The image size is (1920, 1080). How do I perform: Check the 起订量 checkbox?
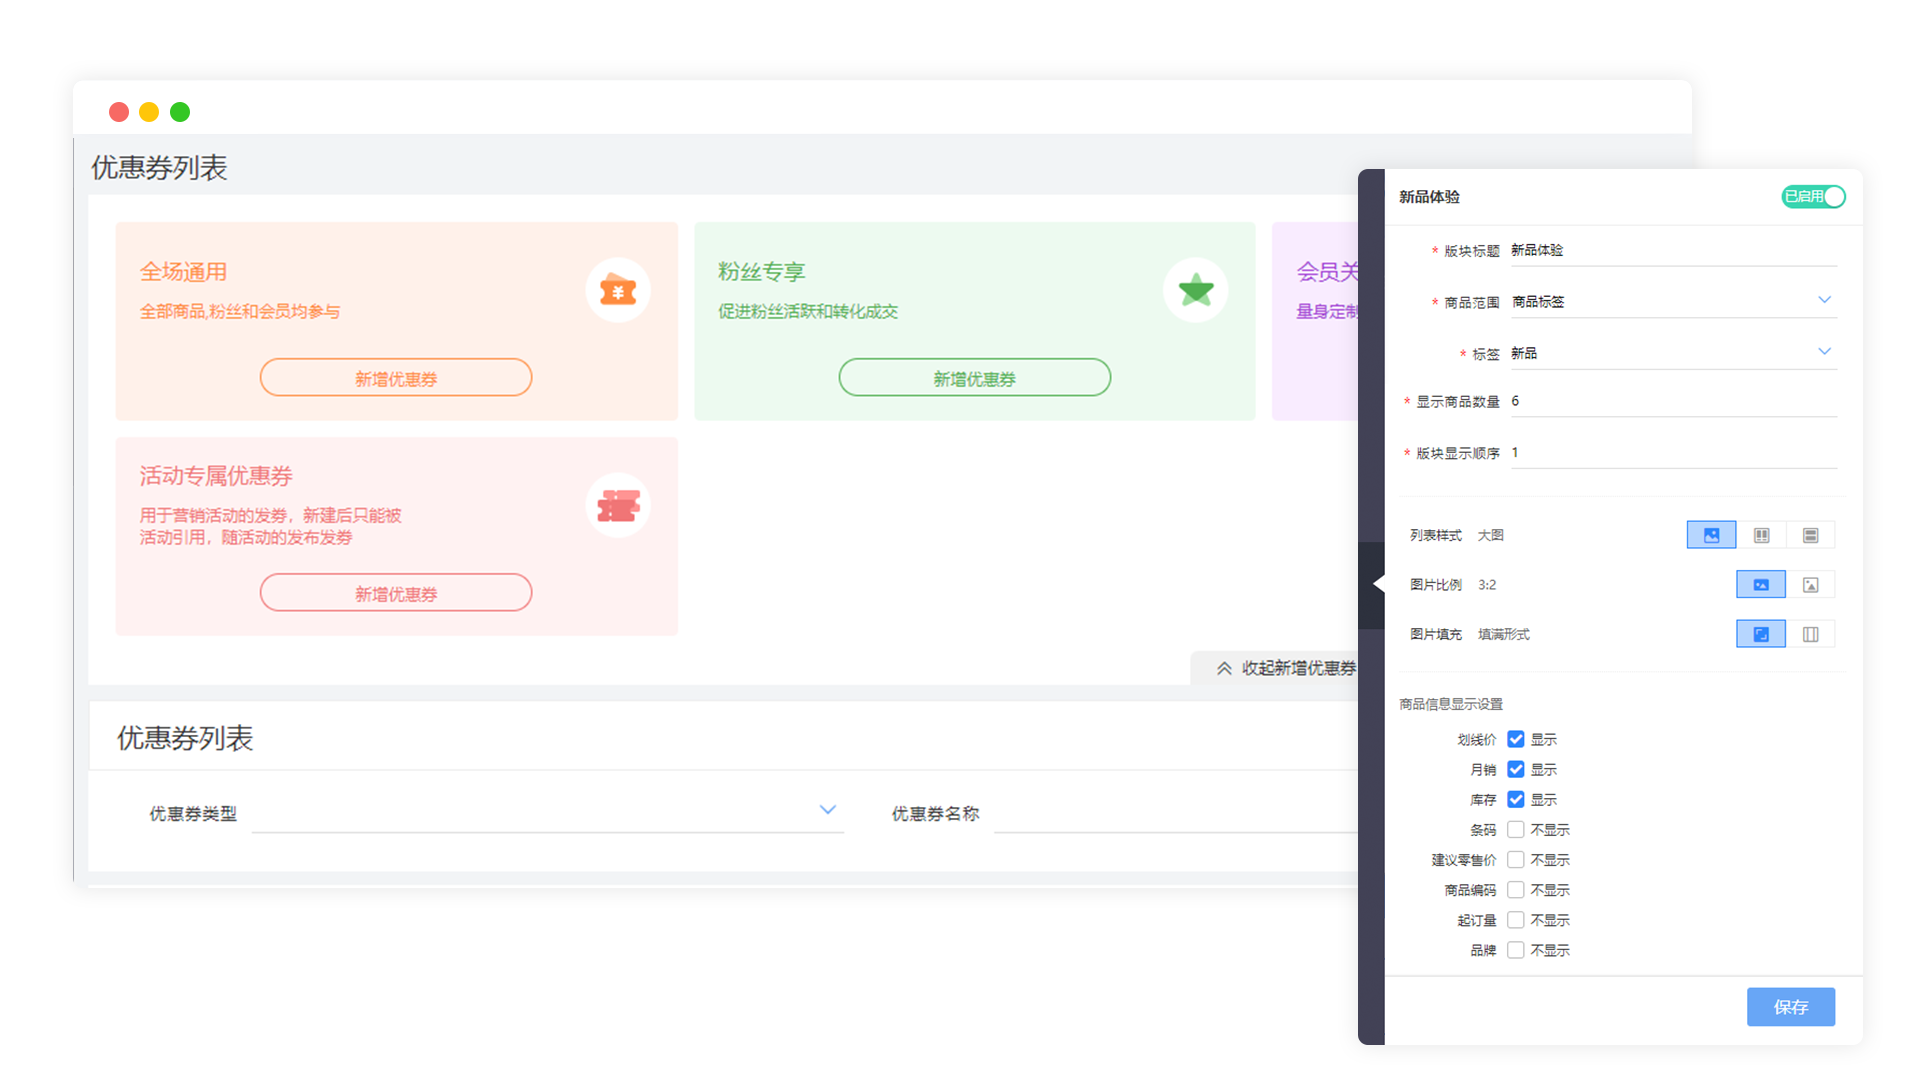tap(1516, 919)
